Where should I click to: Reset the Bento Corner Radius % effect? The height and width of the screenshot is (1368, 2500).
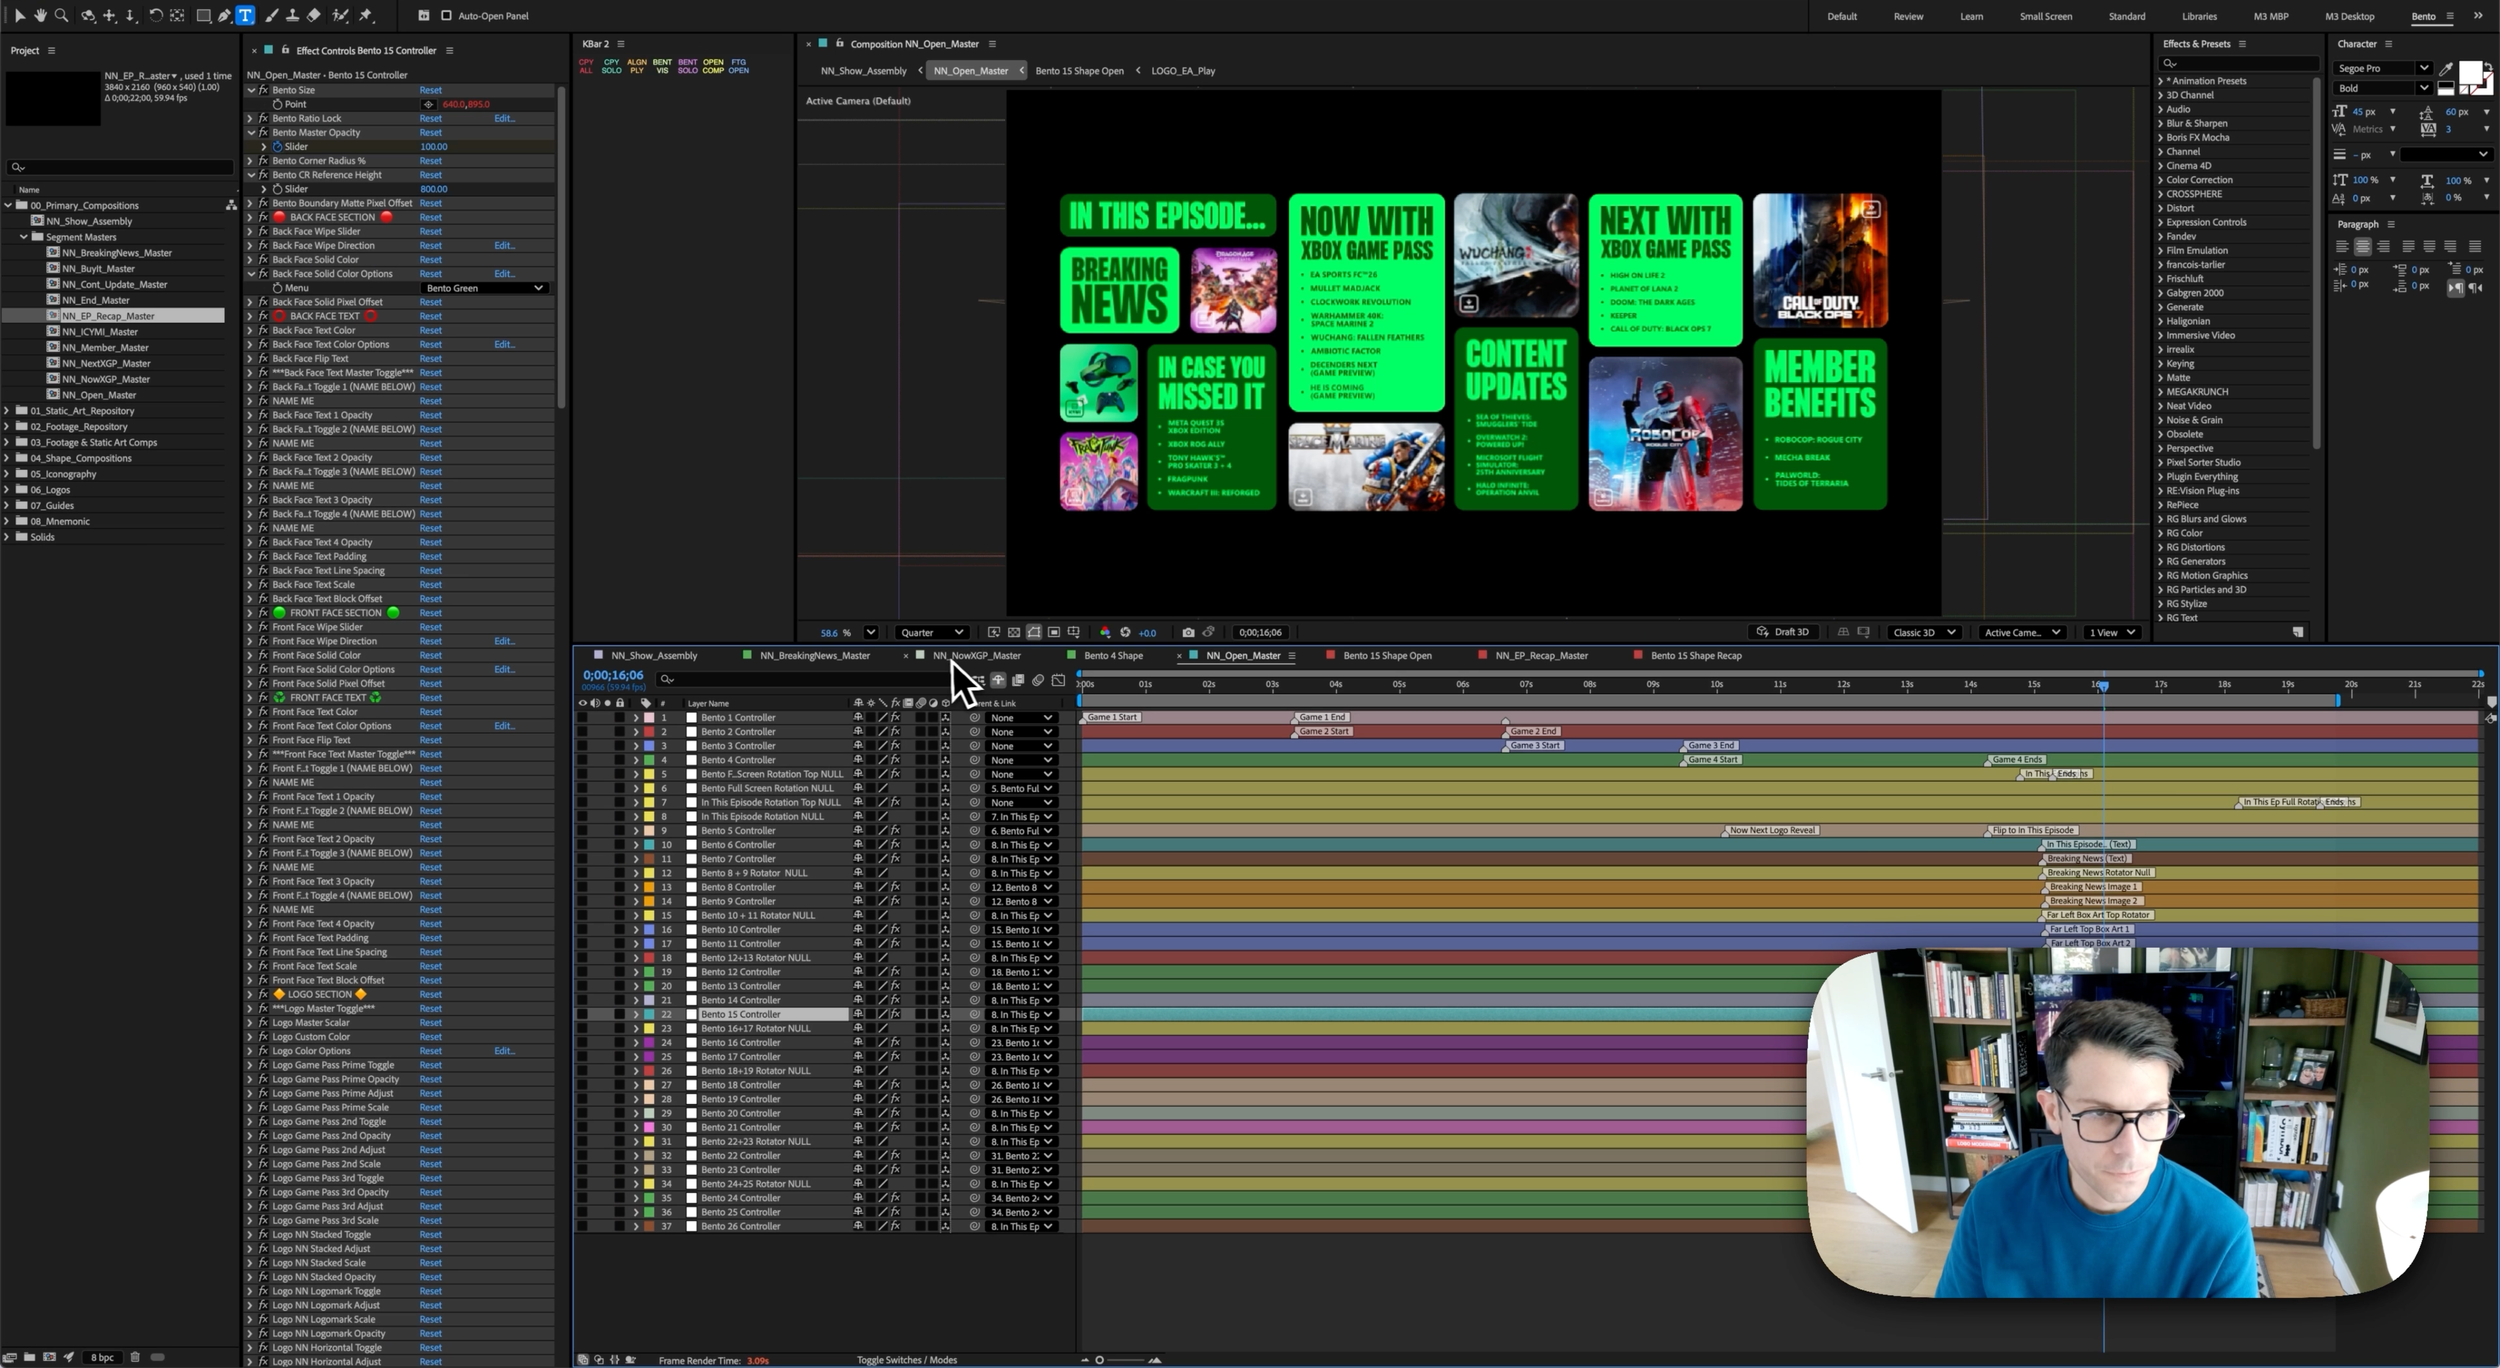coord(430,161)
